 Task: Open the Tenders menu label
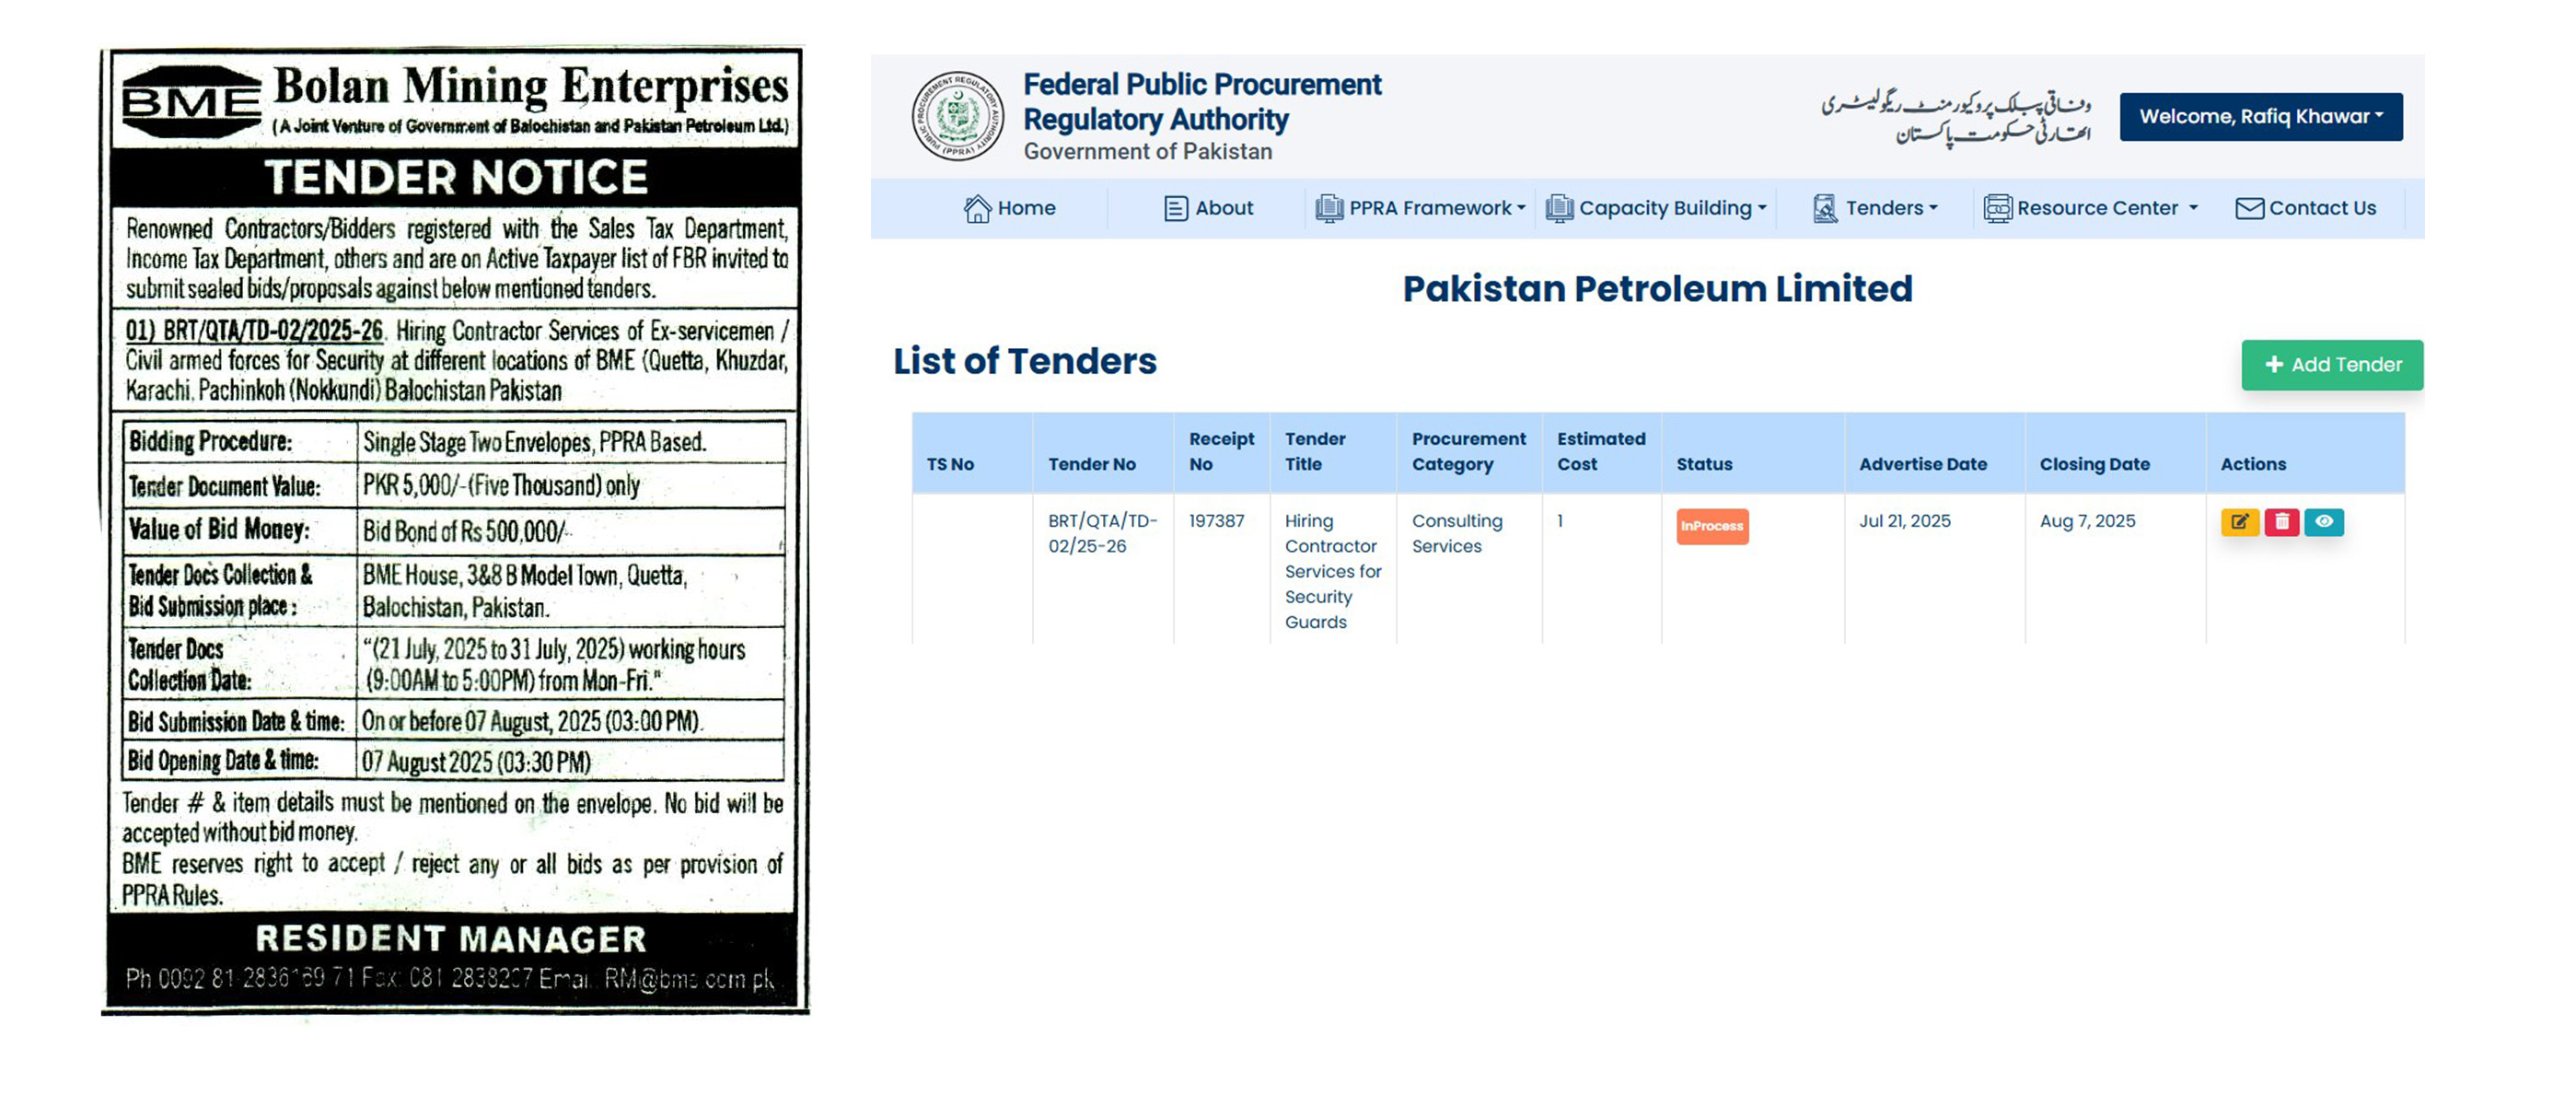tap(1884, 208)
